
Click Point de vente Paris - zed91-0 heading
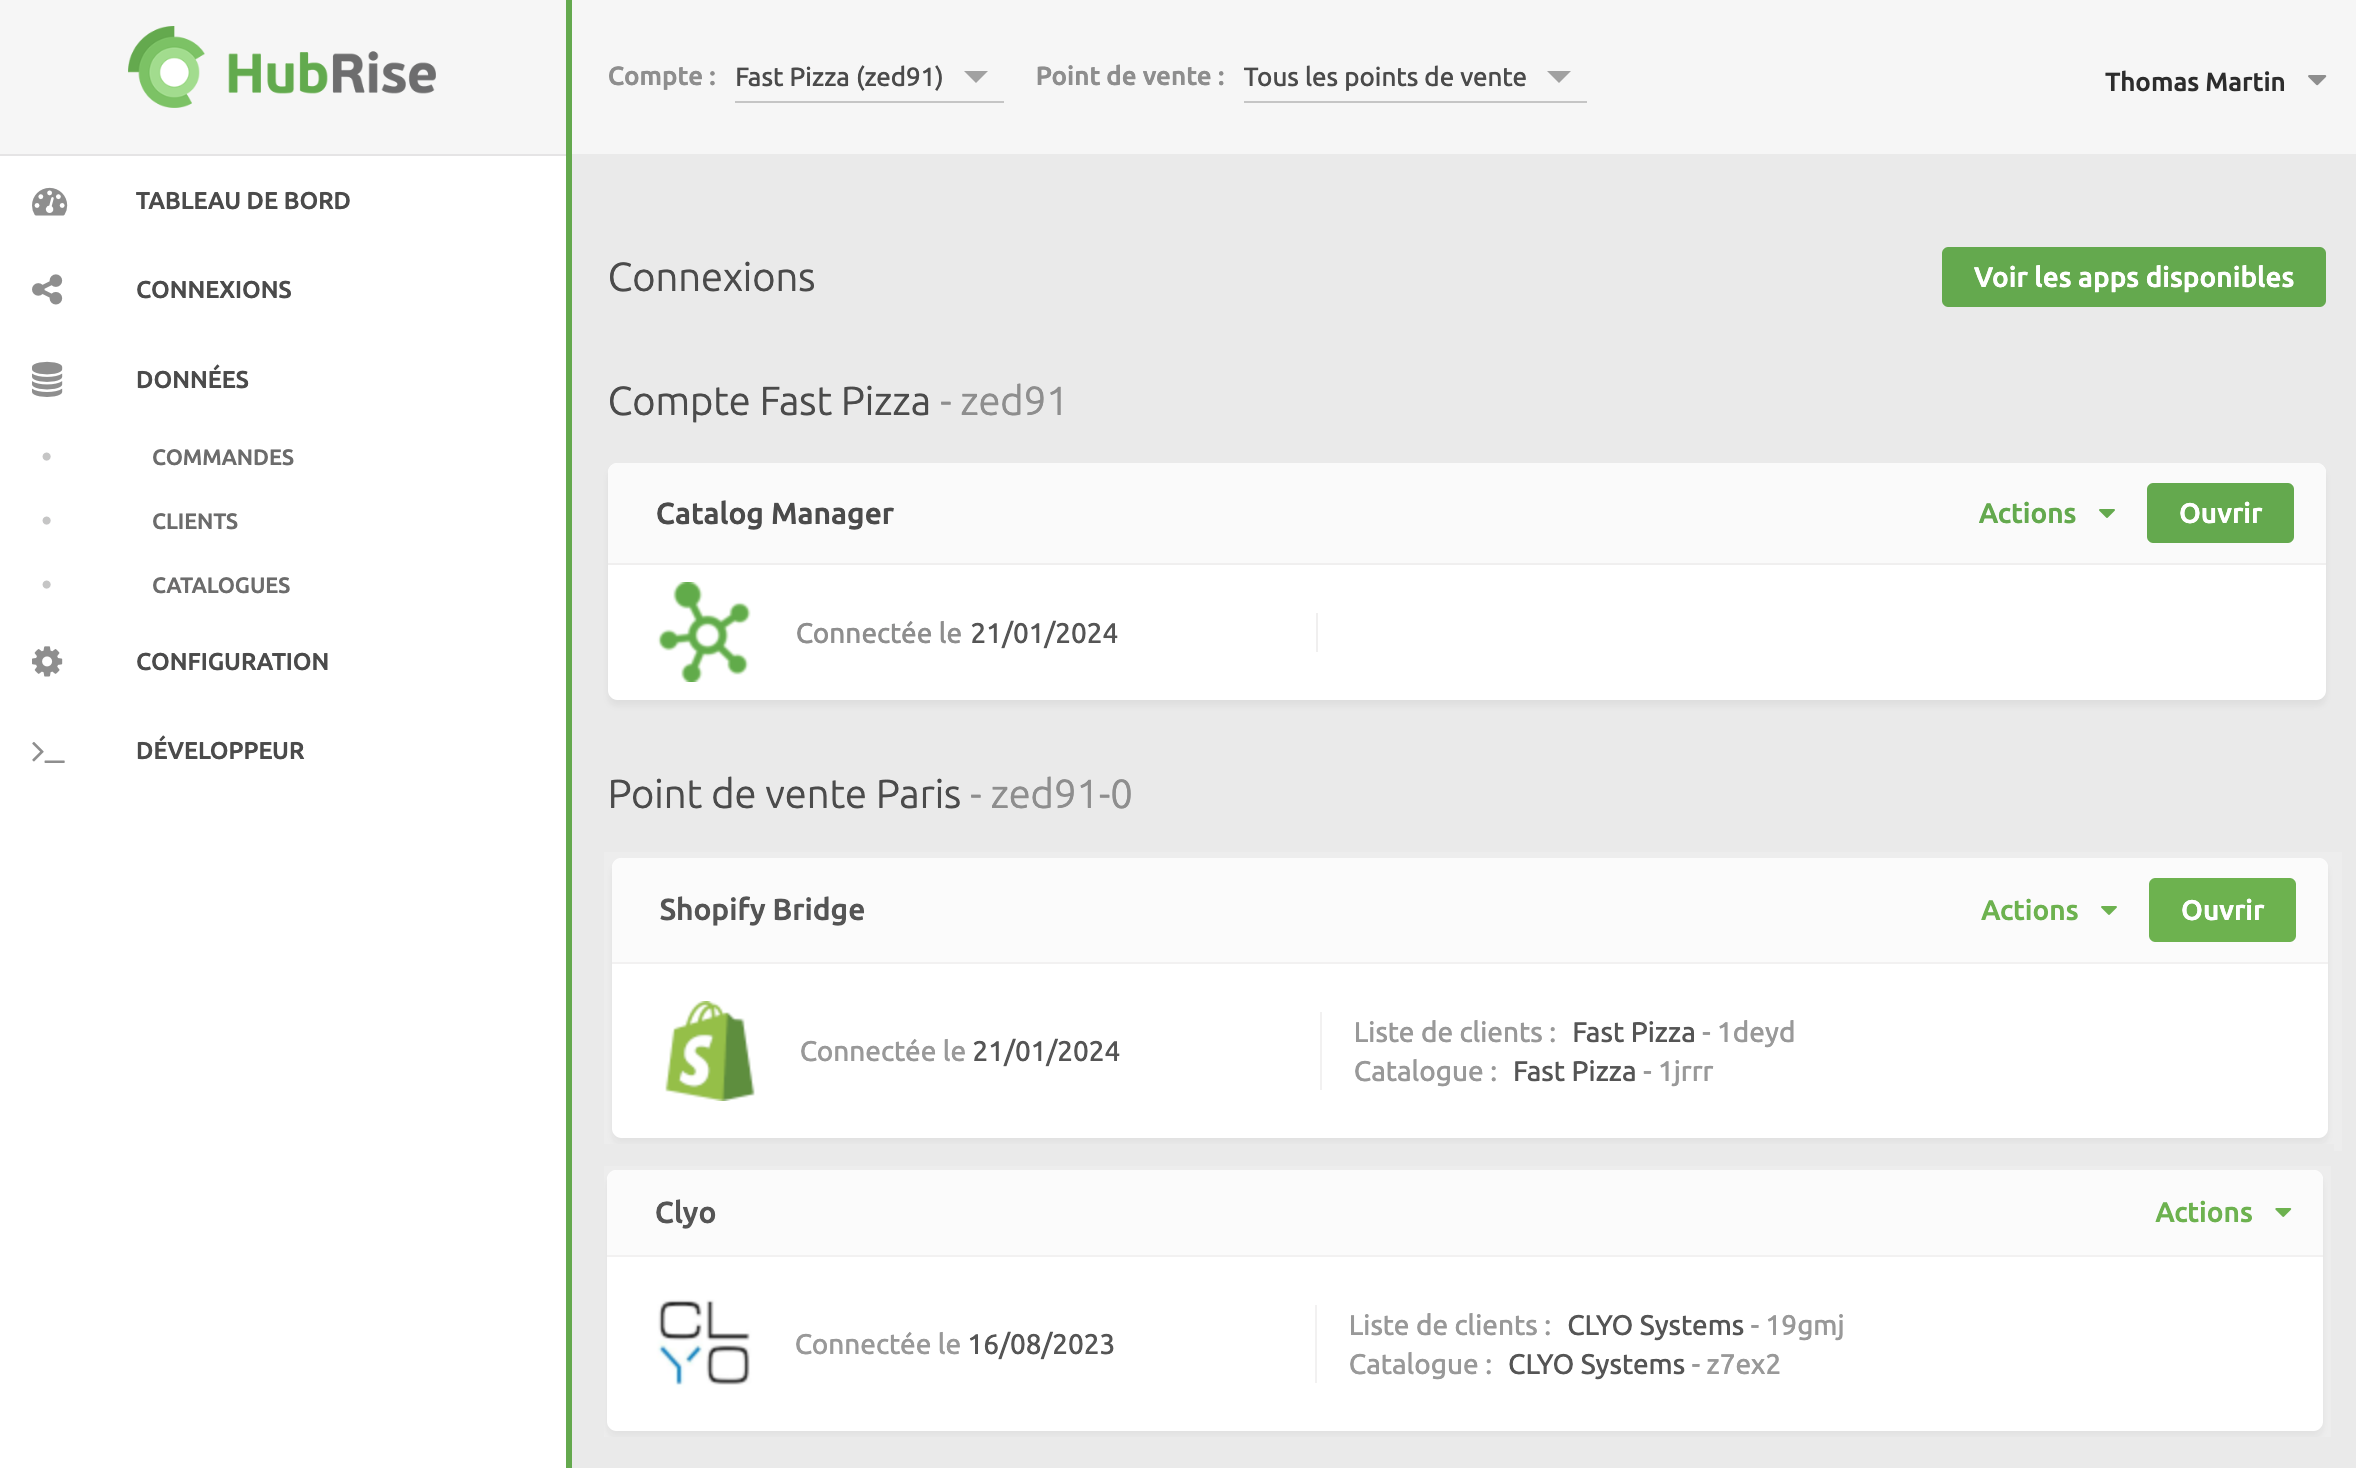[x=870, y=794]
